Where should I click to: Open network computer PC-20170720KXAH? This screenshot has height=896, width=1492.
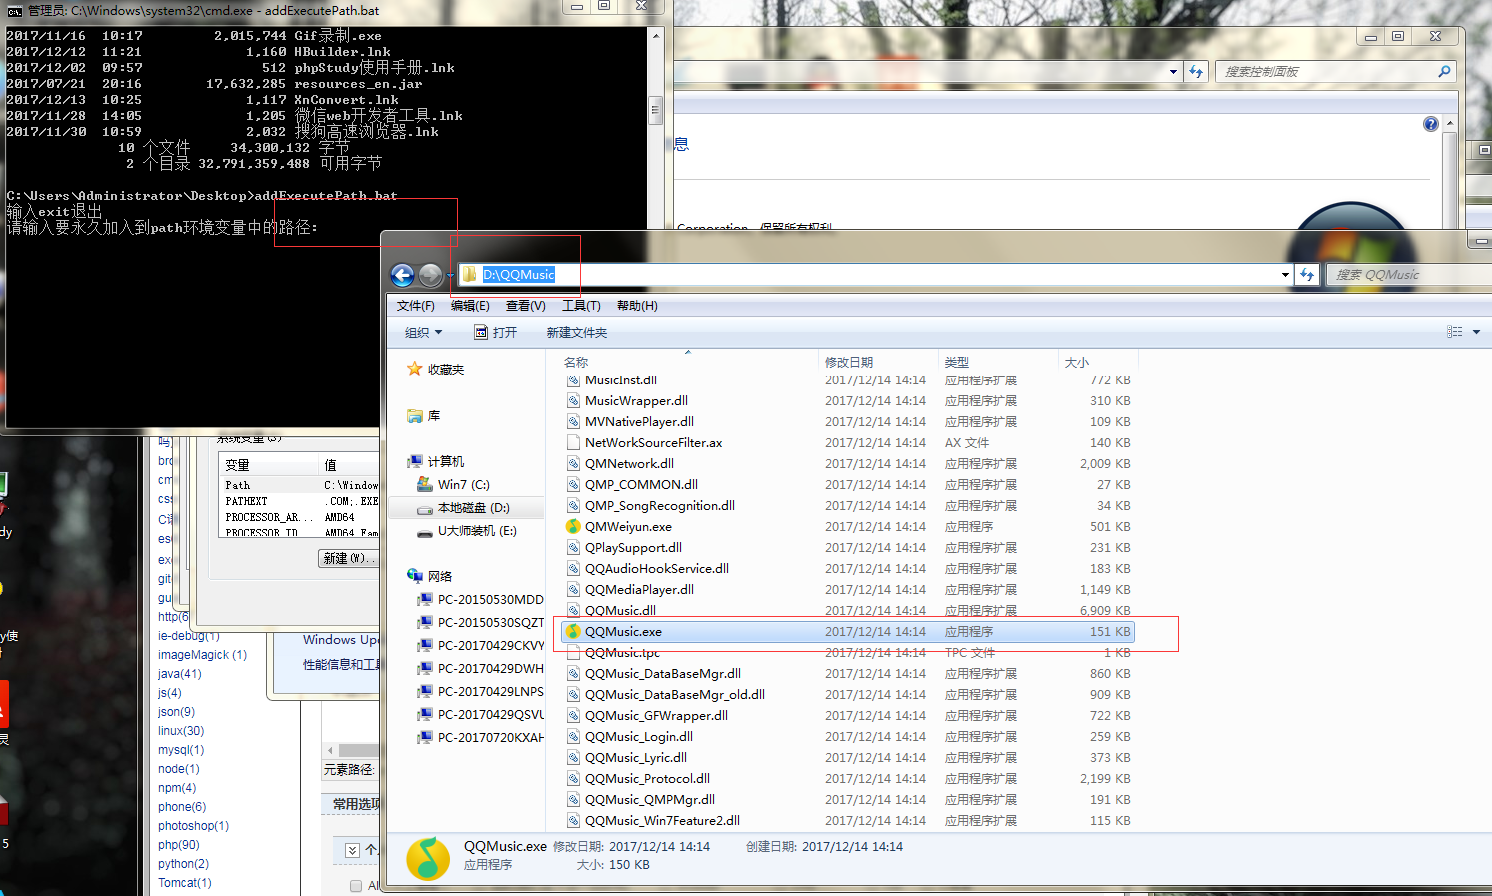coord(490,737)
